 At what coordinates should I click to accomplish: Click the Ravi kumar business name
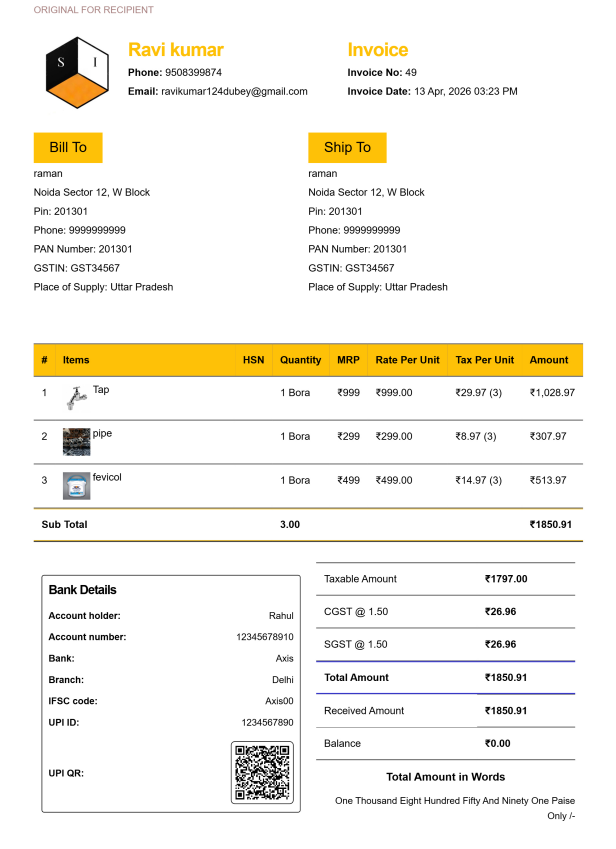[175, 50]
